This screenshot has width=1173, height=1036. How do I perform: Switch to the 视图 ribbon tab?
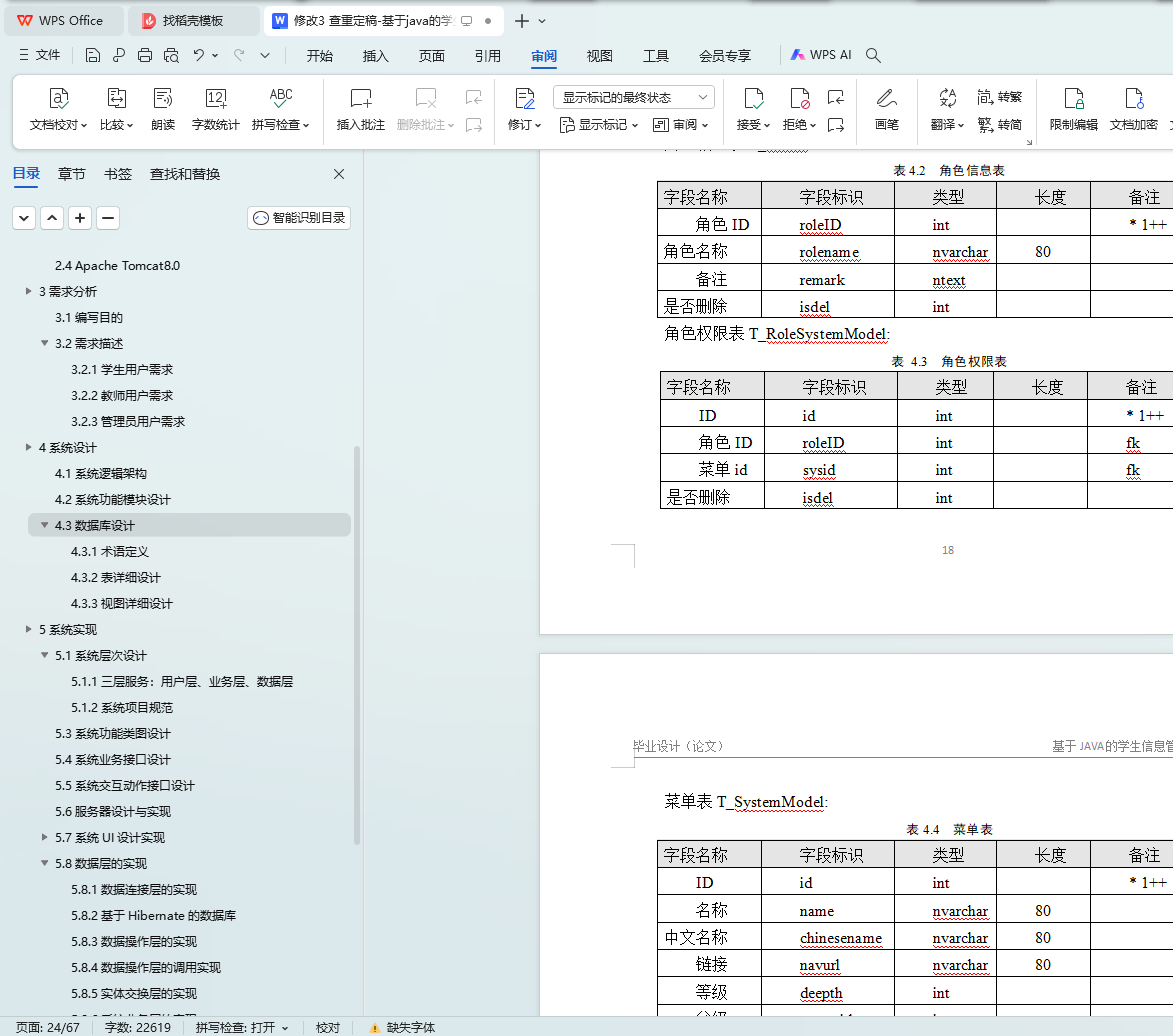point(600,56)
